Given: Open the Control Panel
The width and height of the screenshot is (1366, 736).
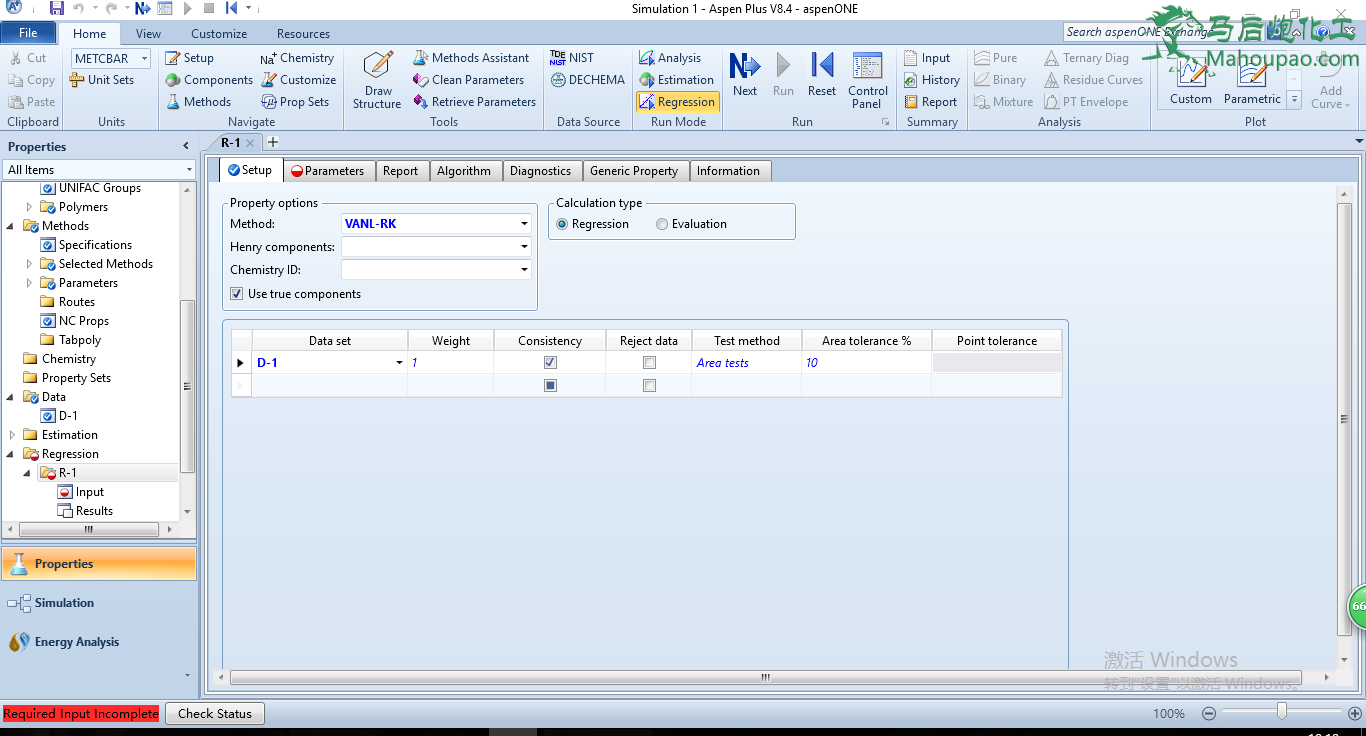Looking at the screenshot, I should [x=868, y=80].
